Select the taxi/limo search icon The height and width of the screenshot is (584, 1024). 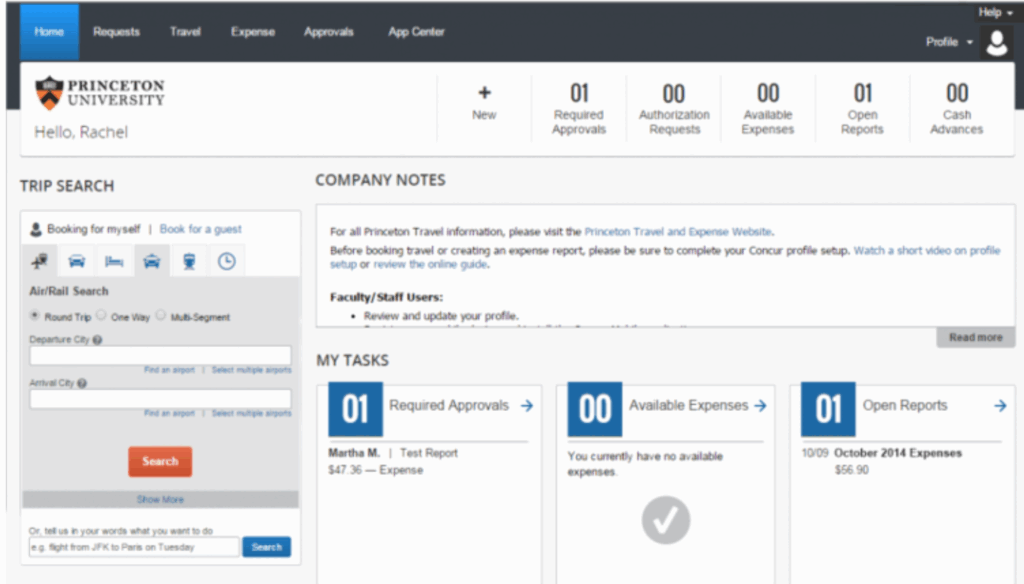(x=151, y=261)
